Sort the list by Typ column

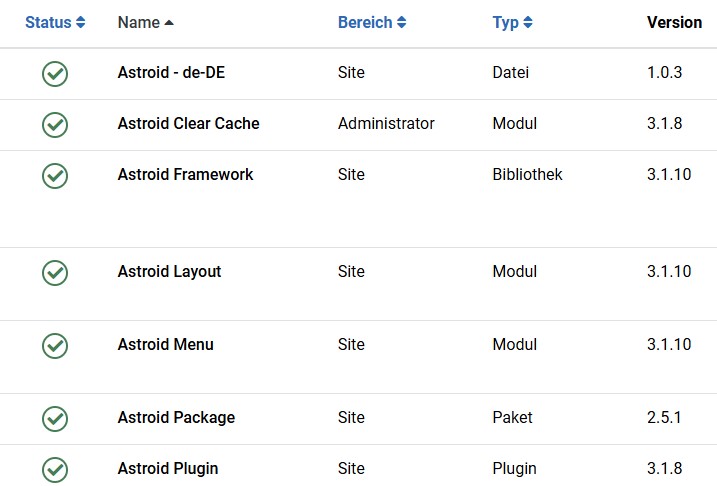coord(513,22)
